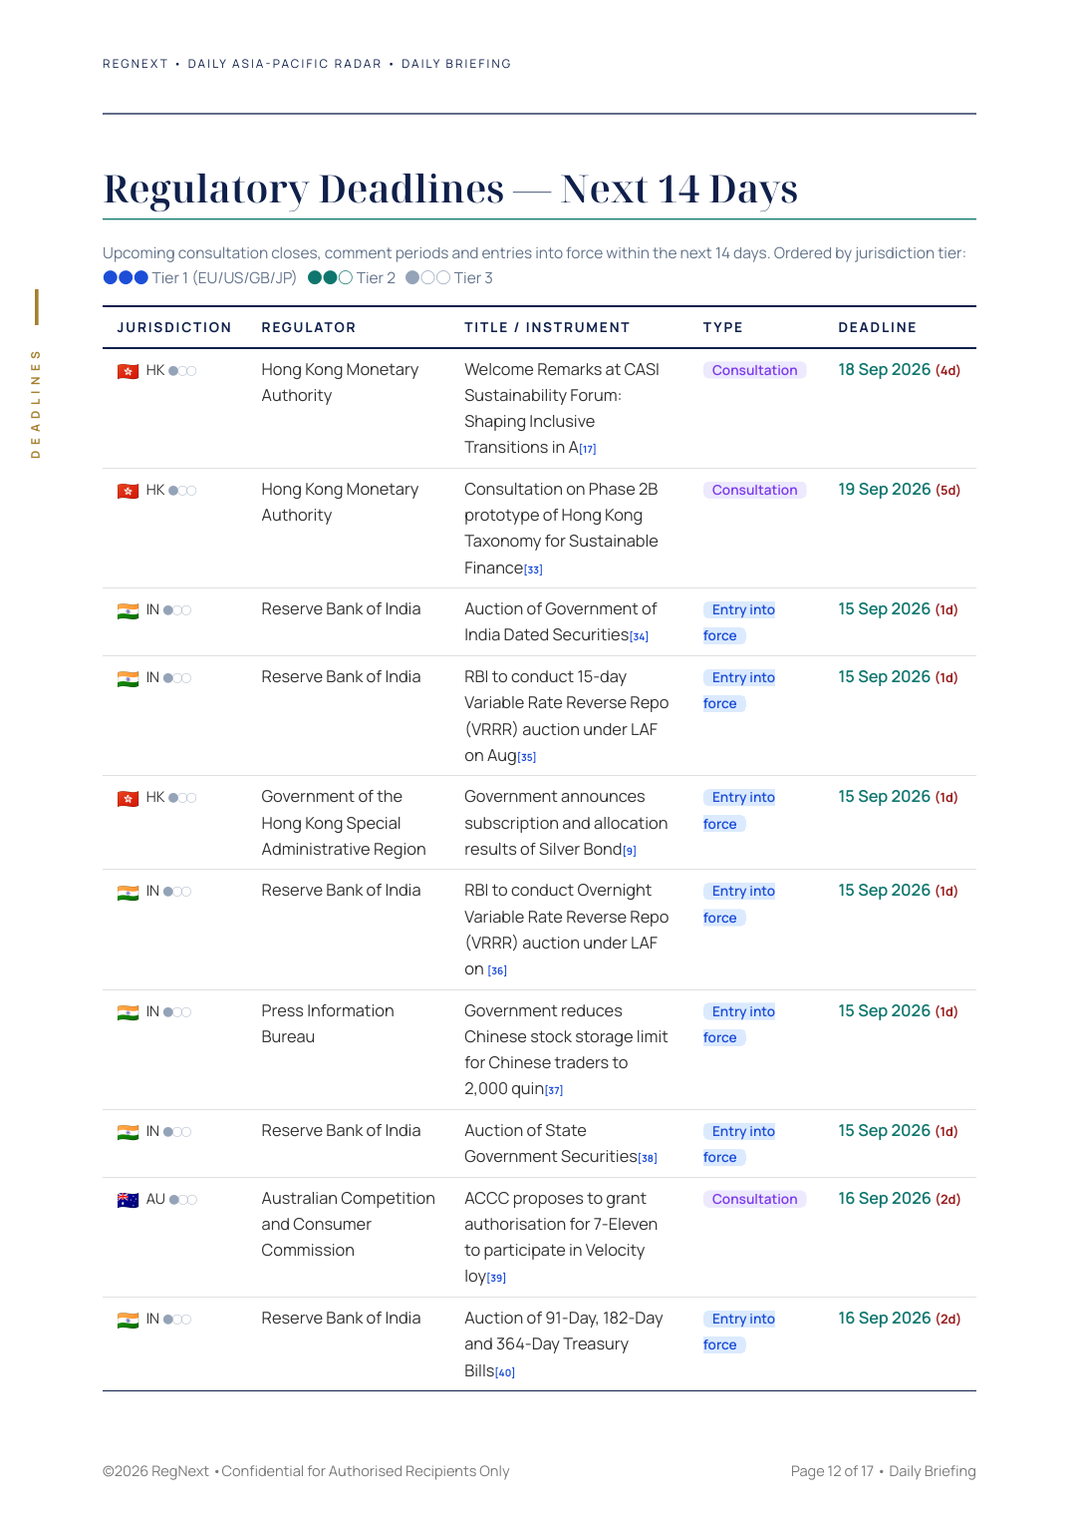Open footnote reference [37]
Image resolution: width=1080 pixels, height=1528 pixels.
click(554, 1090)
